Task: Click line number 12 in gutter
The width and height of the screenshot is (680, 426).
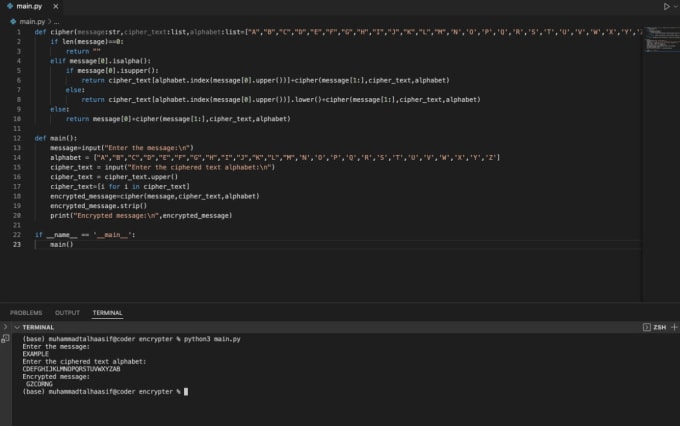Action: tap(16, 138)
